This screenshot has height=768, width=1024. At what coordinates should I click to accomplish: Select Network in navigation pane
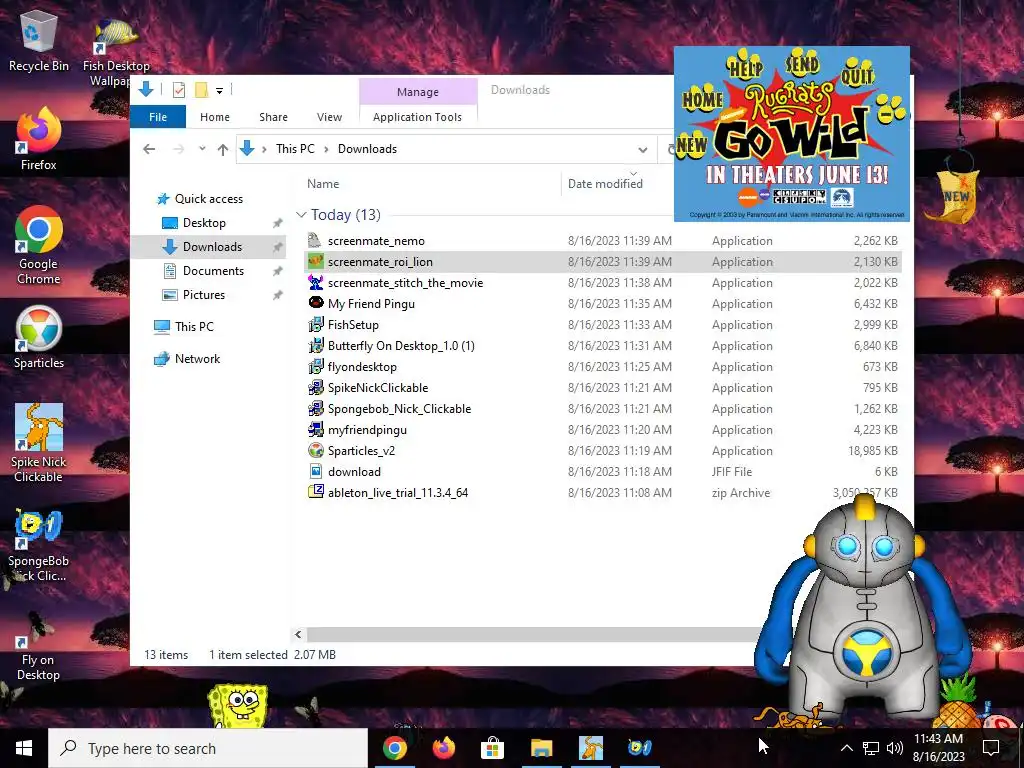[x=197, y=359]
